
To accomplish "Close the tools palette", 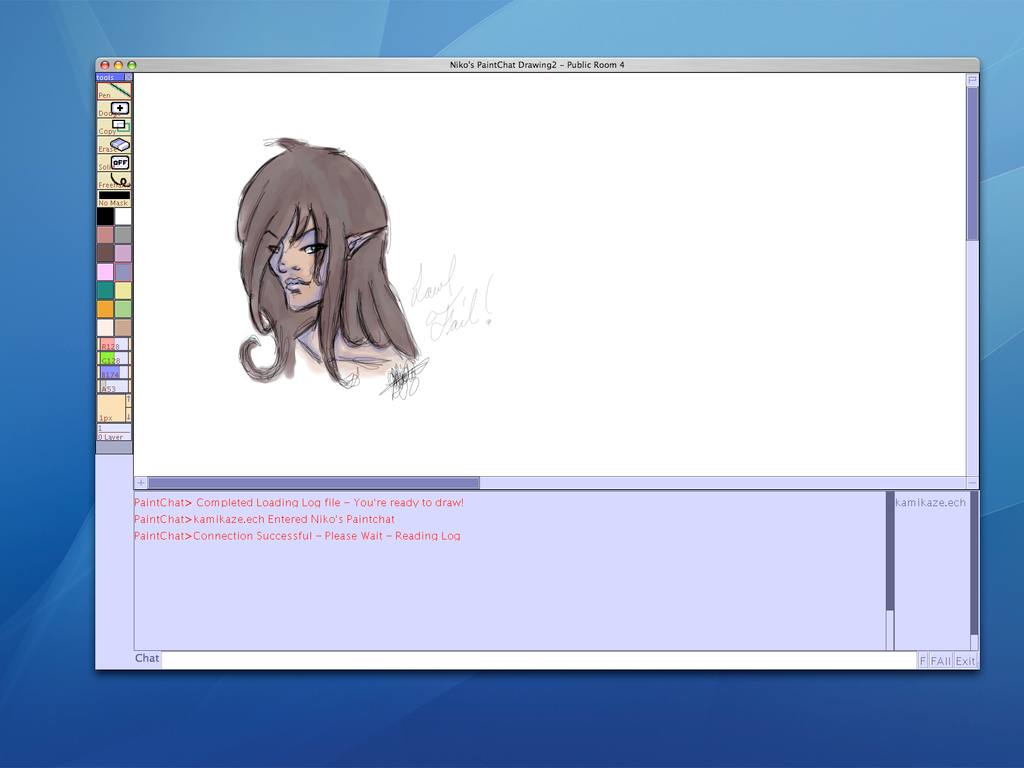I will pyautogui.click(x=128, y=77).
